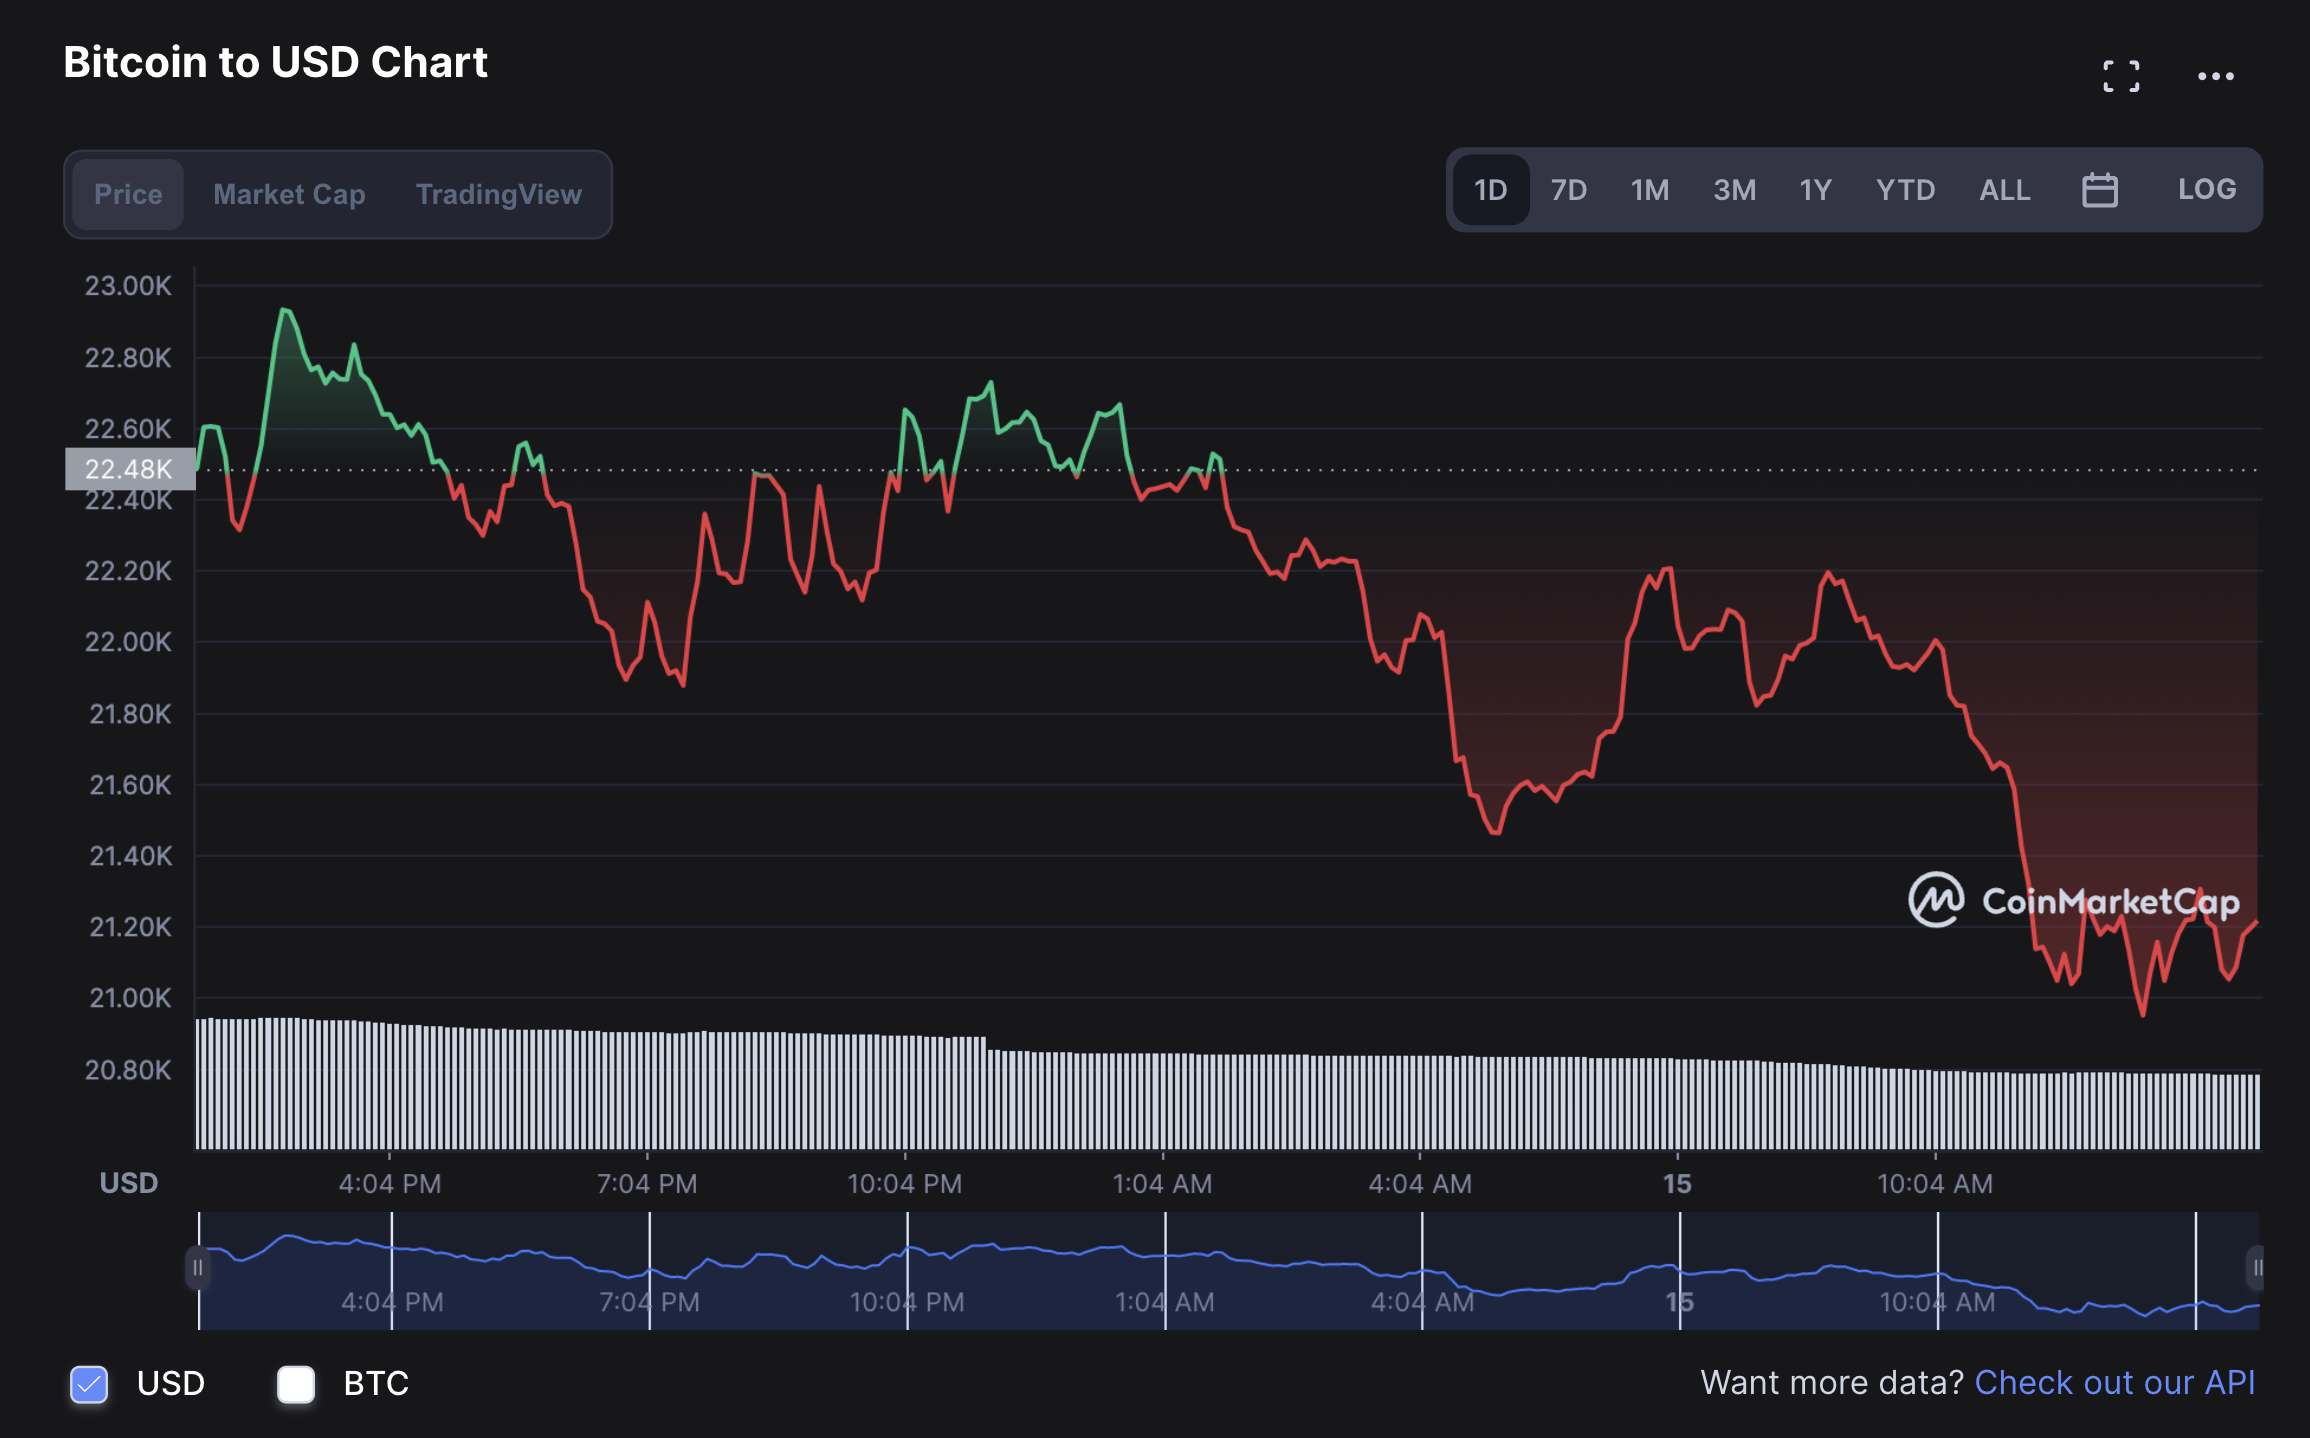Switch to the Market Cap tab
Viewport: 2310px width, 1438px height.
click(289, 194)
